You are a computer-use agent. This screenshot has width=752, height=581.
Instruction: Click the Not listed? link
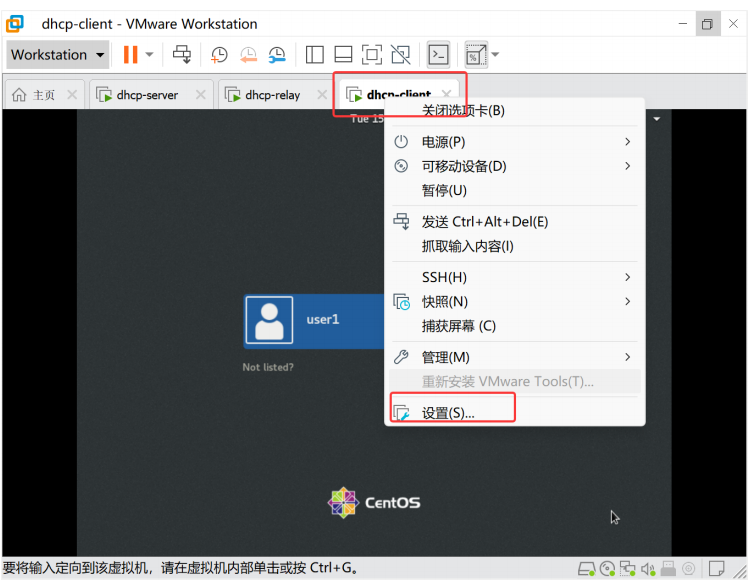coord(268,367)
